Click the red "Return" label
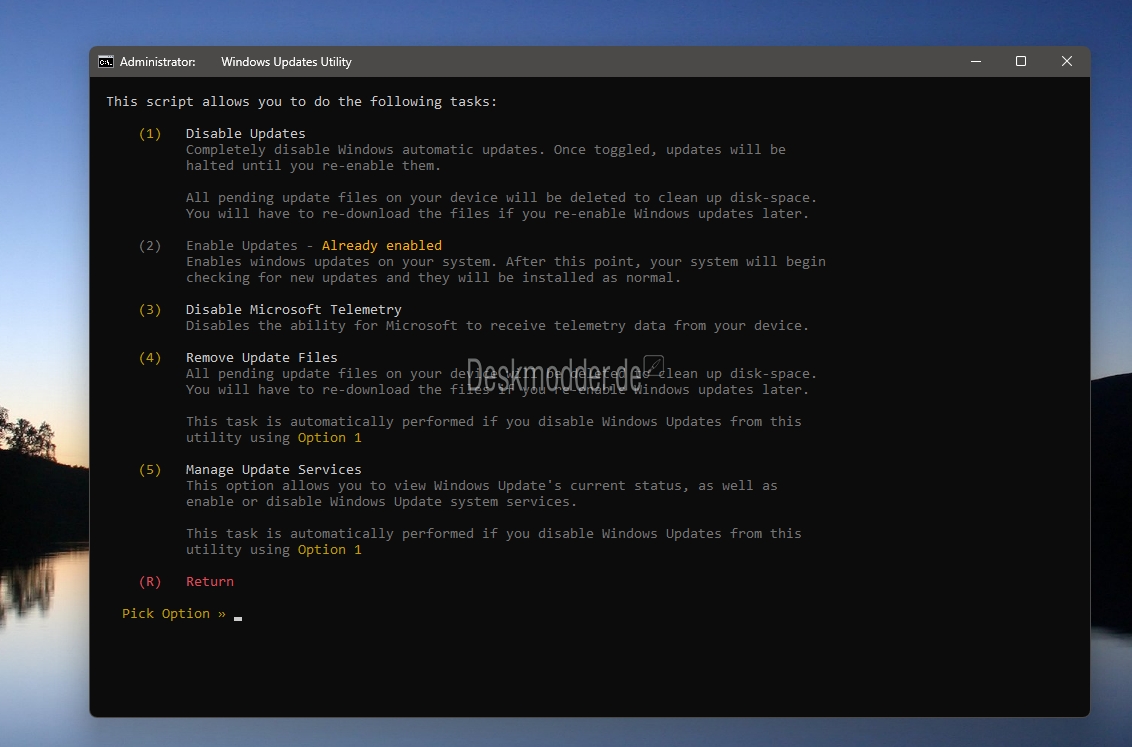Viewport: 1132px width, 747px height. (x=210, y=582)
